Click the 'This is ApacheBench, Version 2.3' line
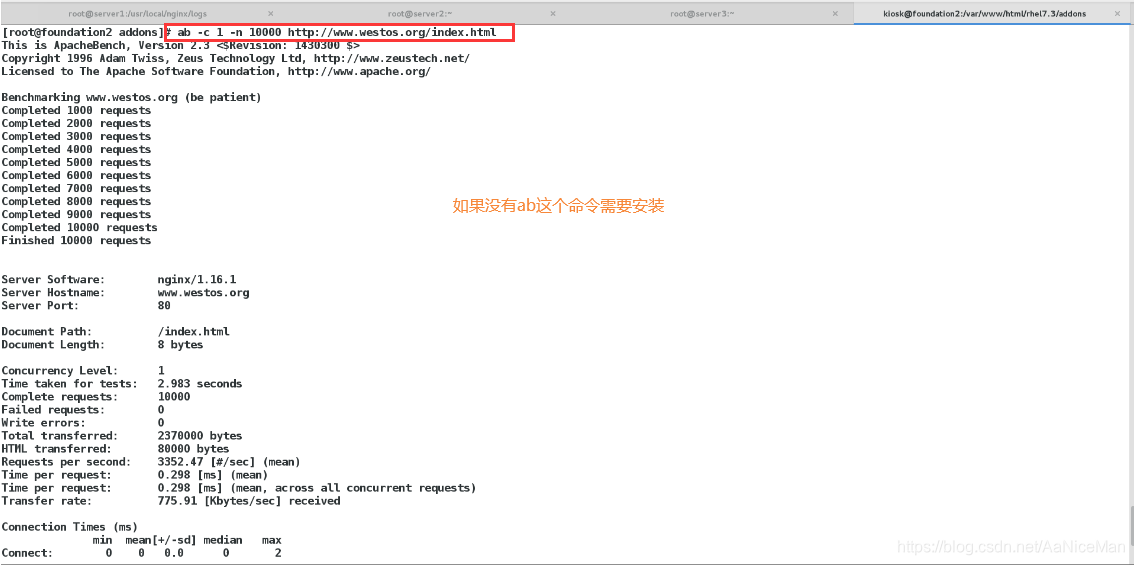Screen dimensions: 1134x565 point(180,46)
